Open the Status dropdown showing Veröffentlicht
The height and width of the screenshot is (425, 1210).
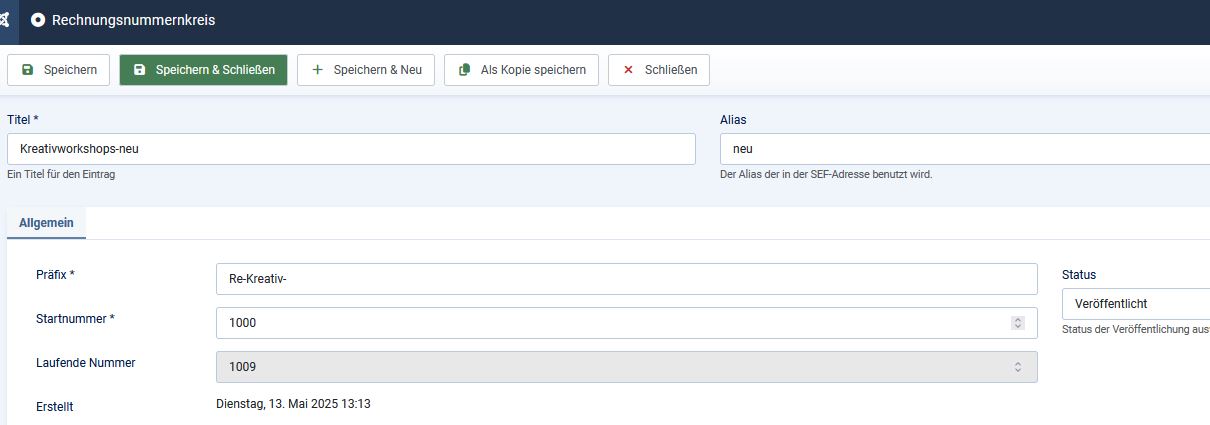pos(1135,303)
